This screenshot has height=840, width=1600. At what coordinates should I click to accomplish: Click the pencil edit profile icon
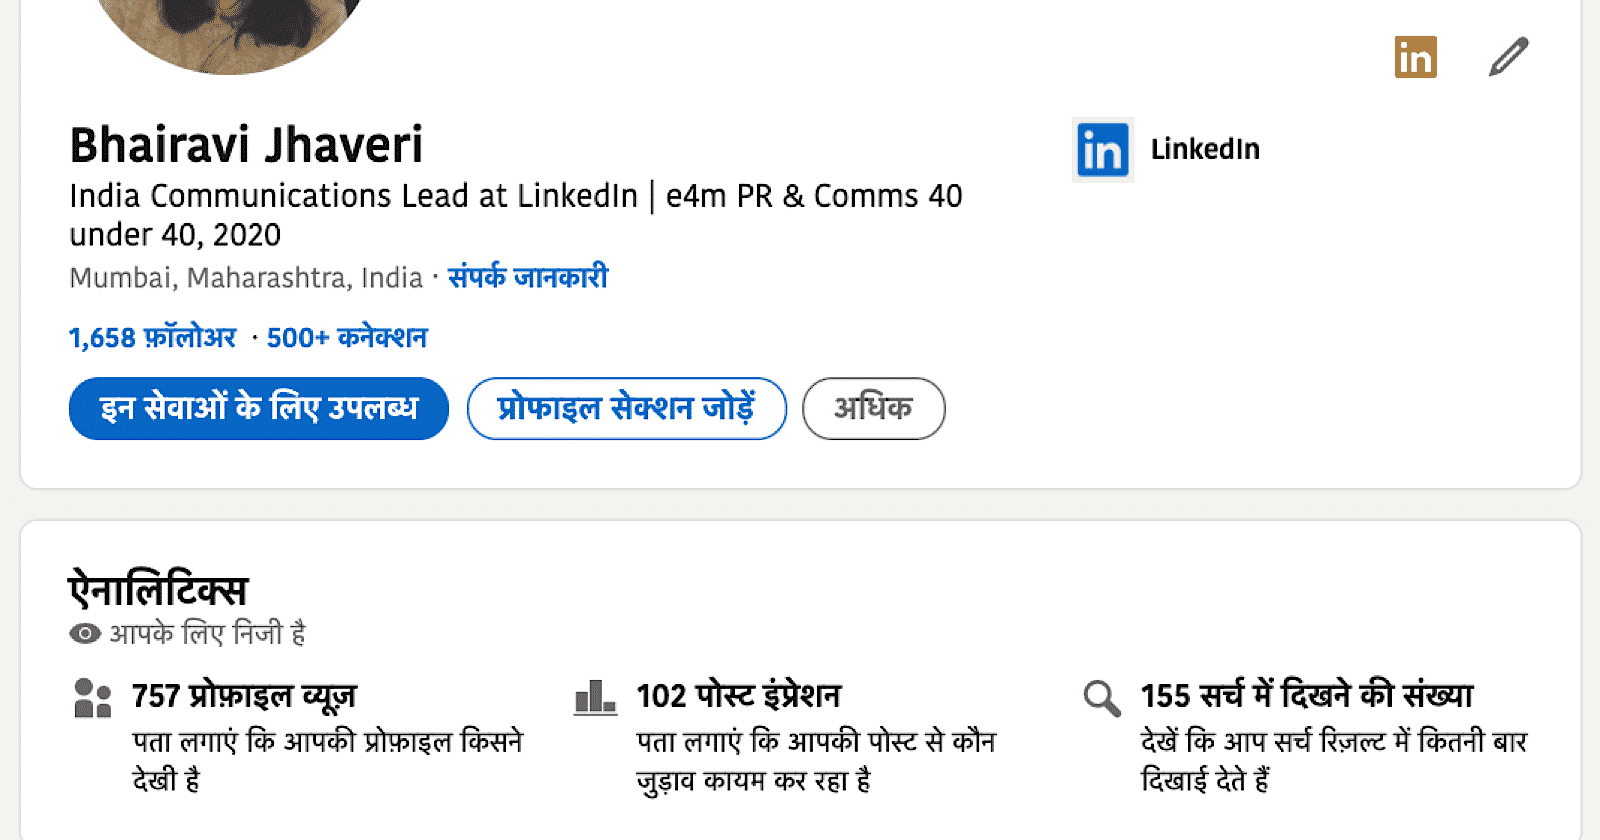pos(1508,57)
